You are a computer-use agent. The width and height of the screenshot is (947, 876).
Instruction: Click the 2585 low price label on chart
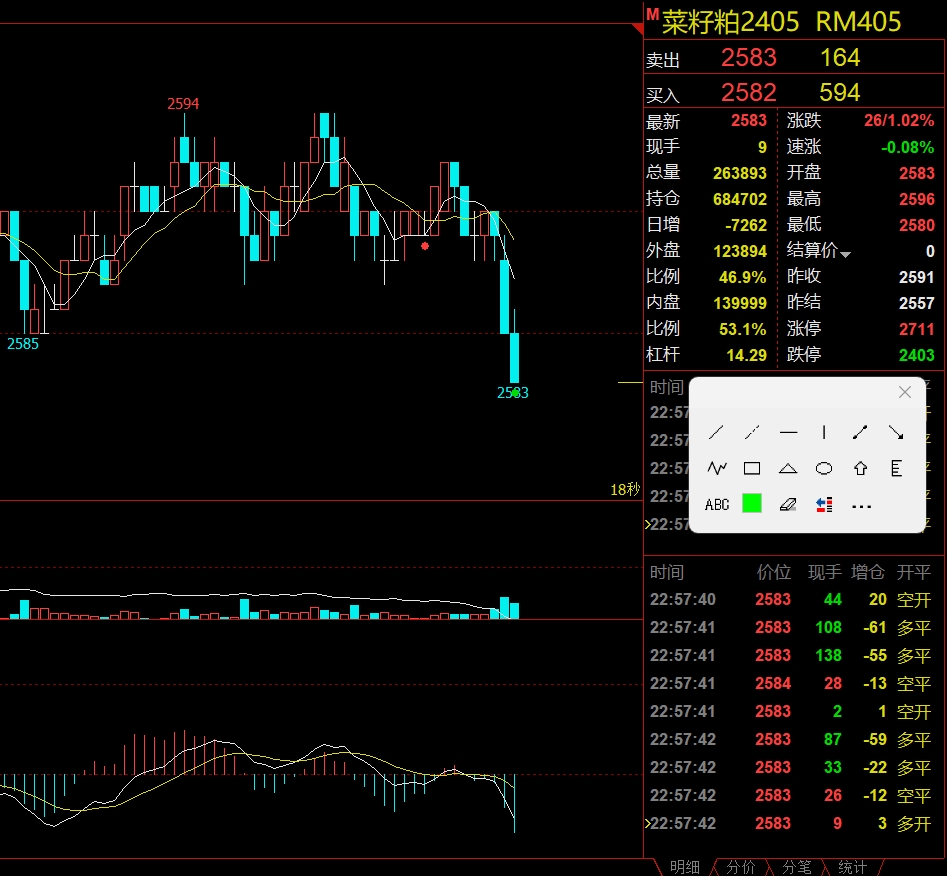pyautogui.click(x=23, y=344)
